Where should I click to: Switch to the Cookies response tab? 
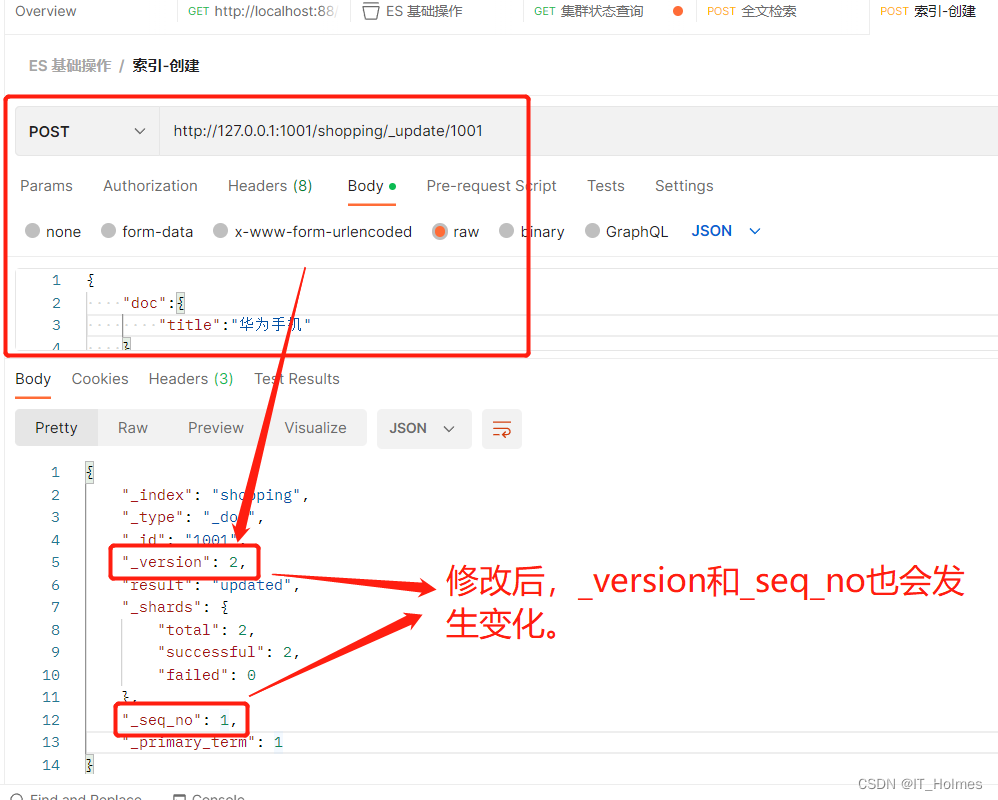(x=100, y=378)
